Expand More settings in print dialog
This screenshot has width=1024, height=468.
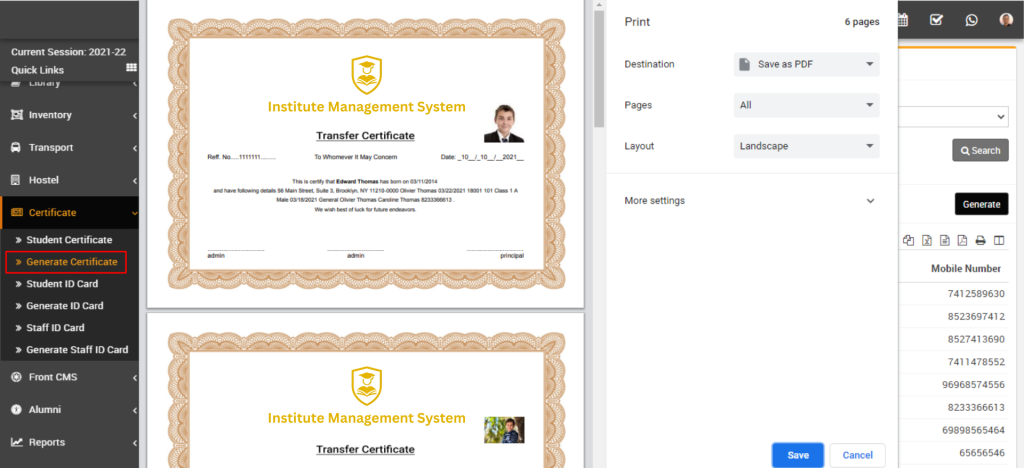[750, 200]
